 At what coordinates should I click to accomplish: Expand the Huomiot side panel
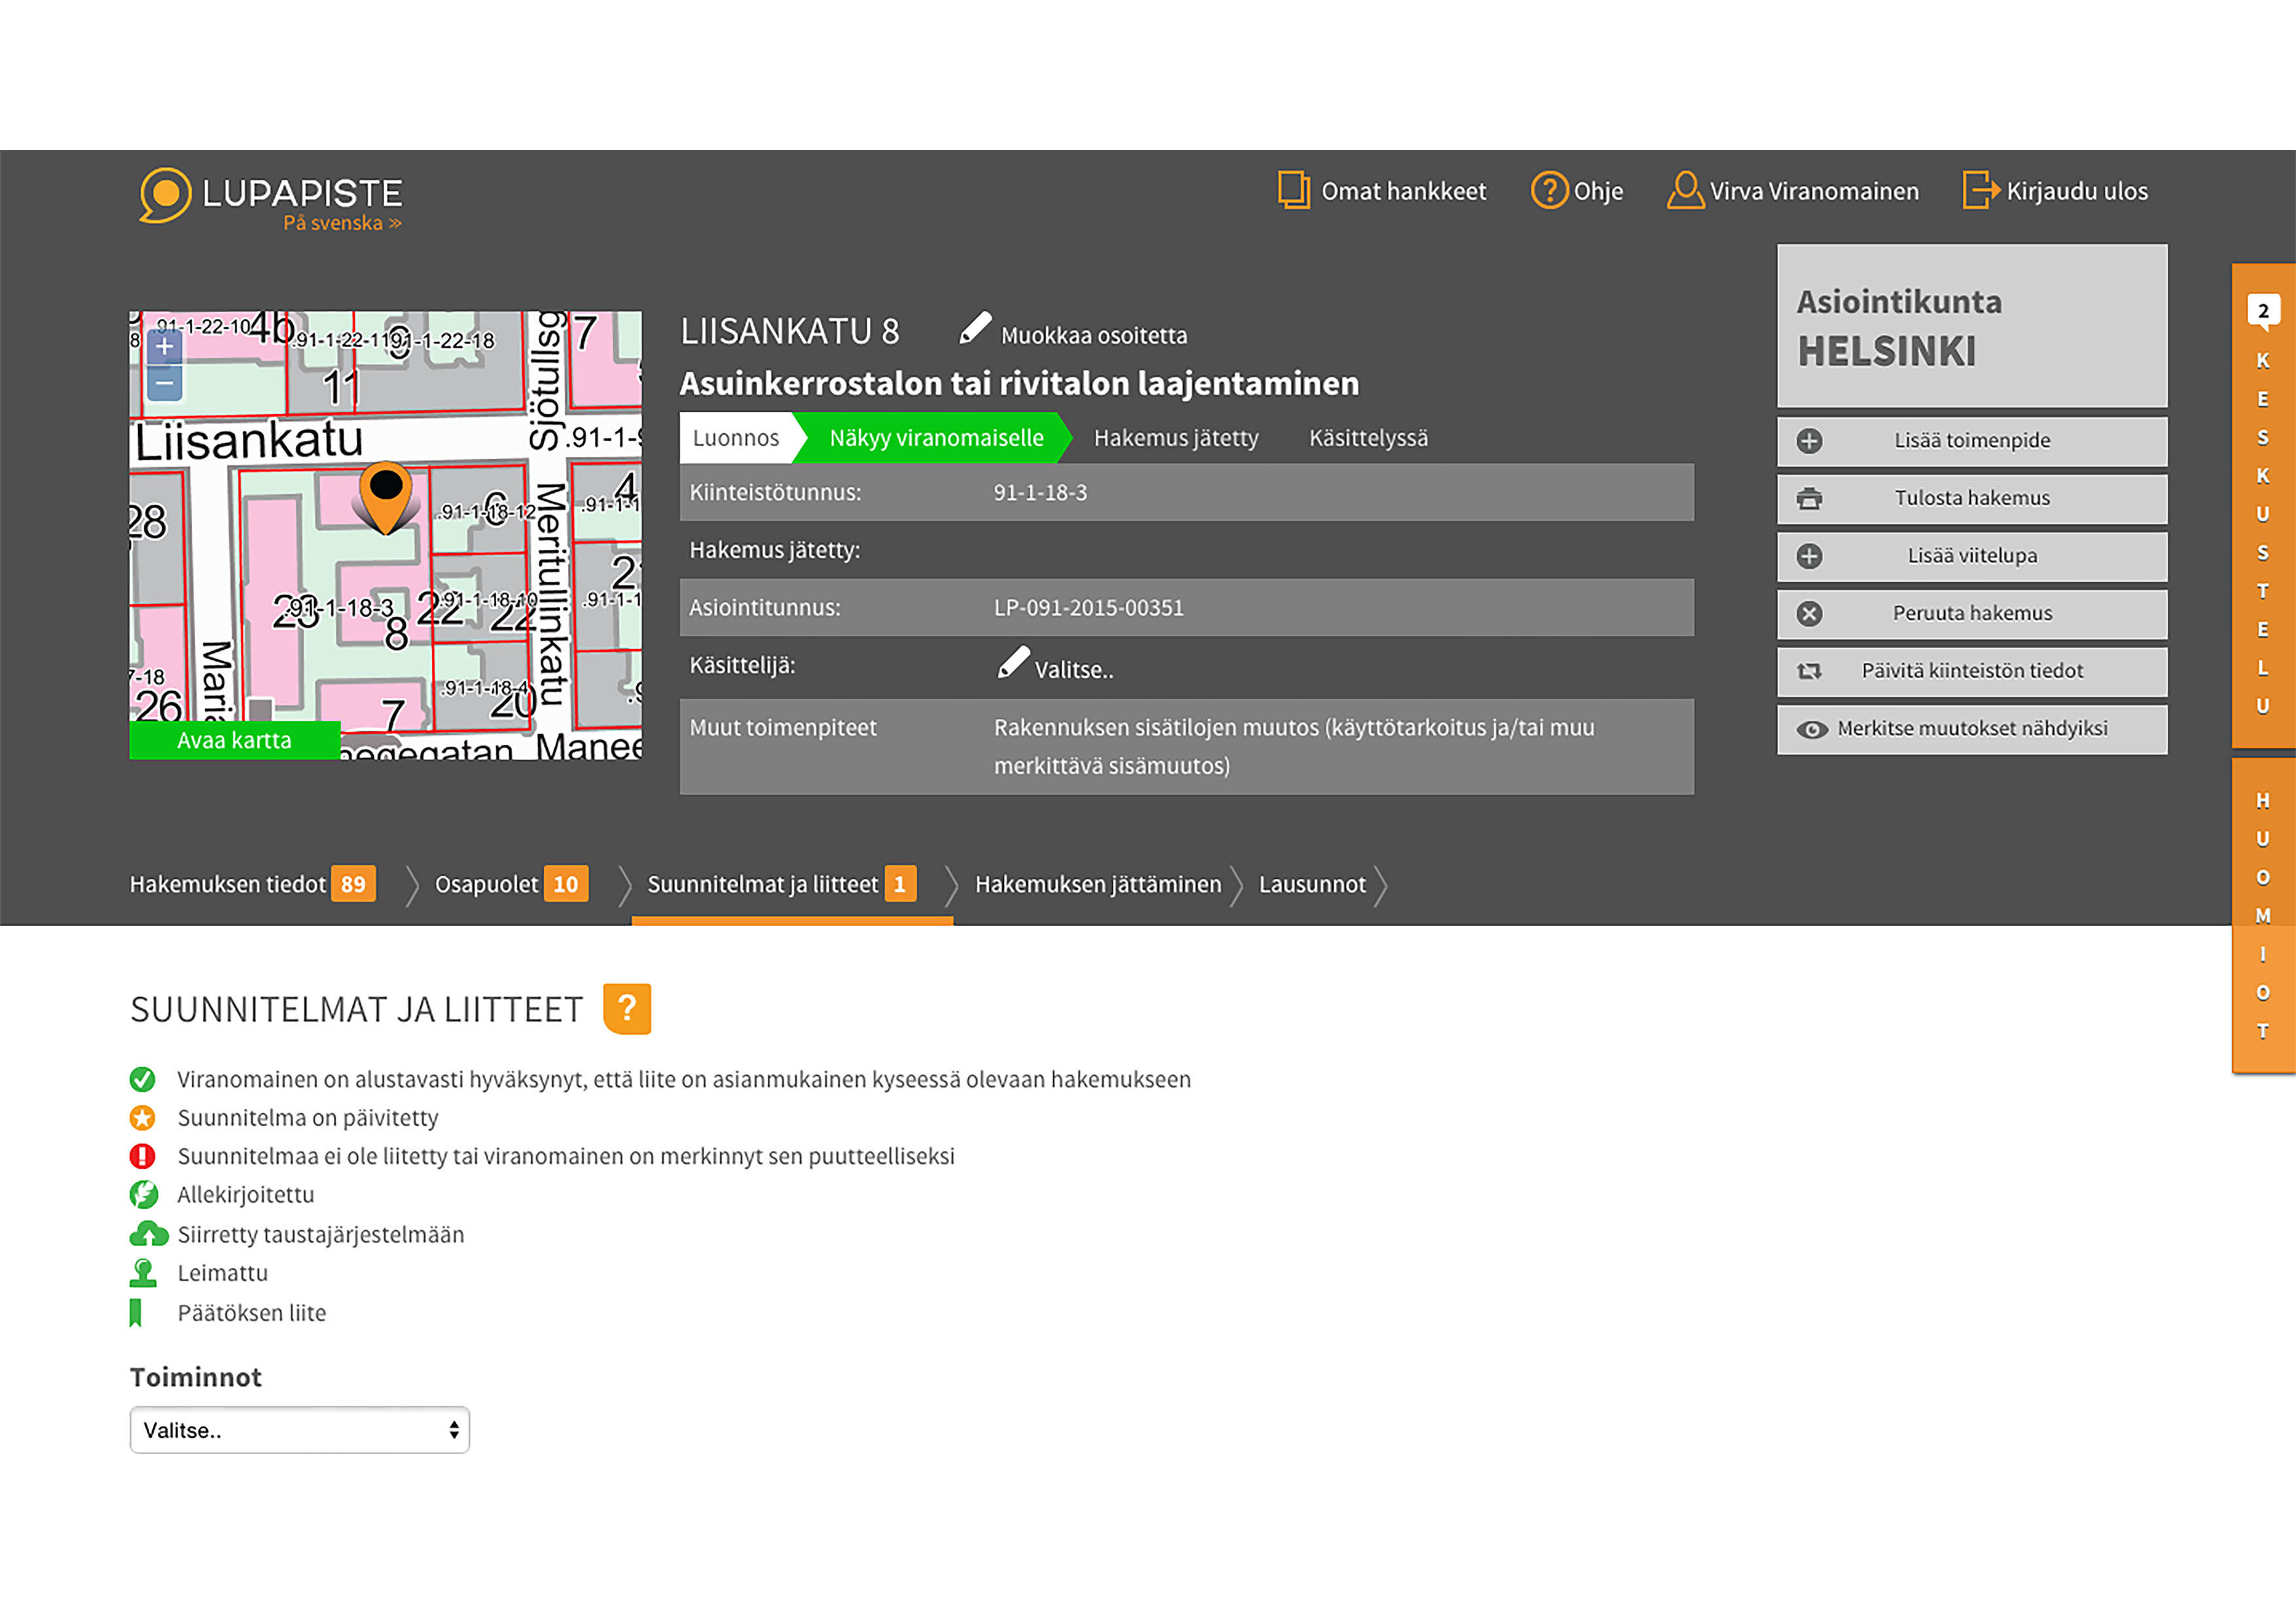tap(2262, 915)
